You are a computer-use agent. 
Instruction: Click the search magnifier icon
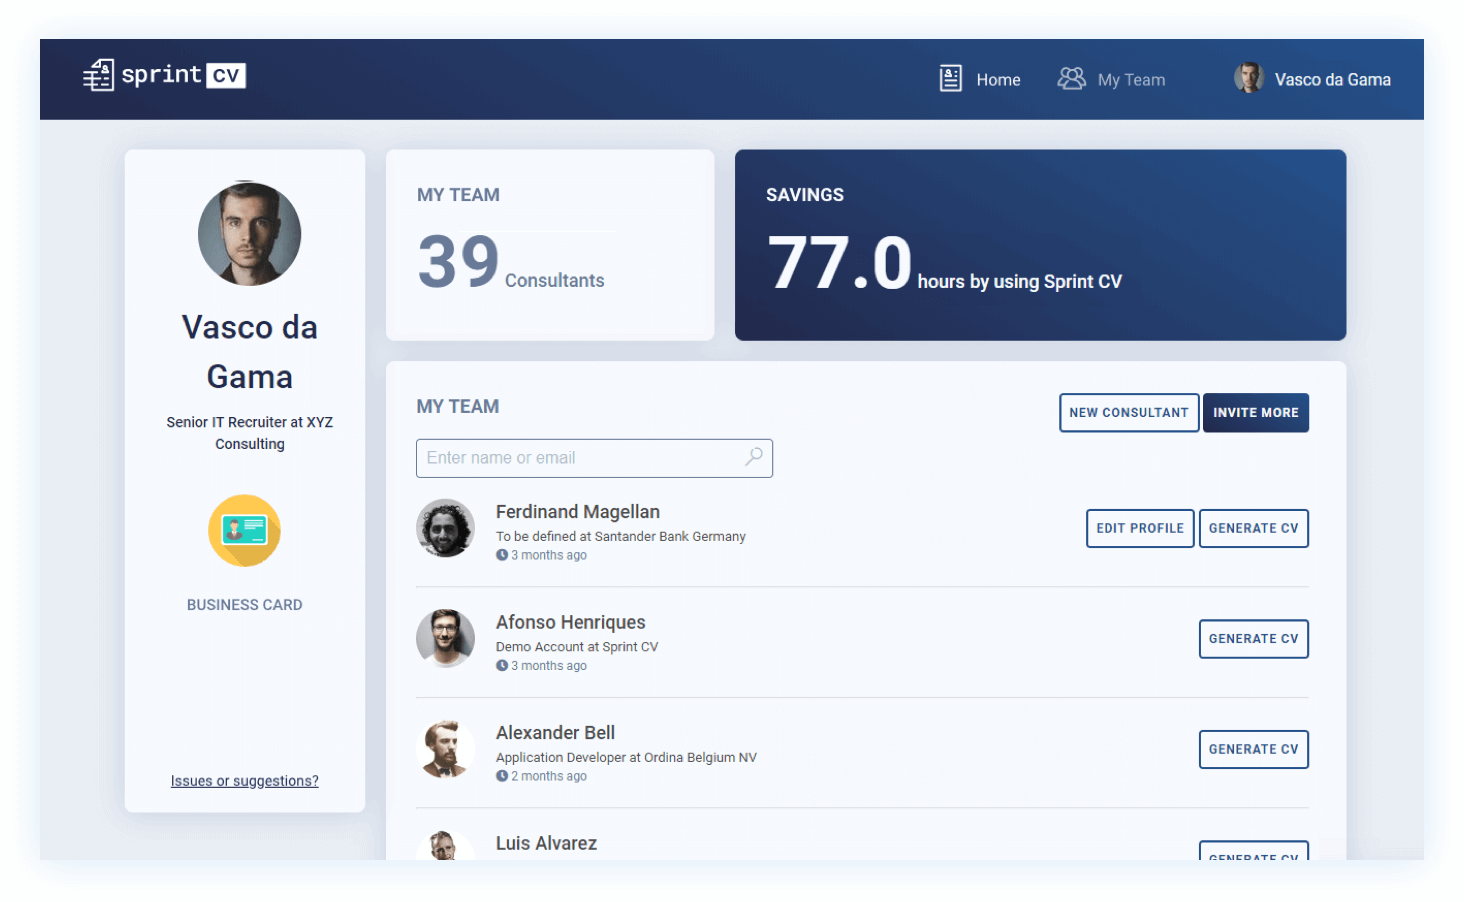[754, 457]
